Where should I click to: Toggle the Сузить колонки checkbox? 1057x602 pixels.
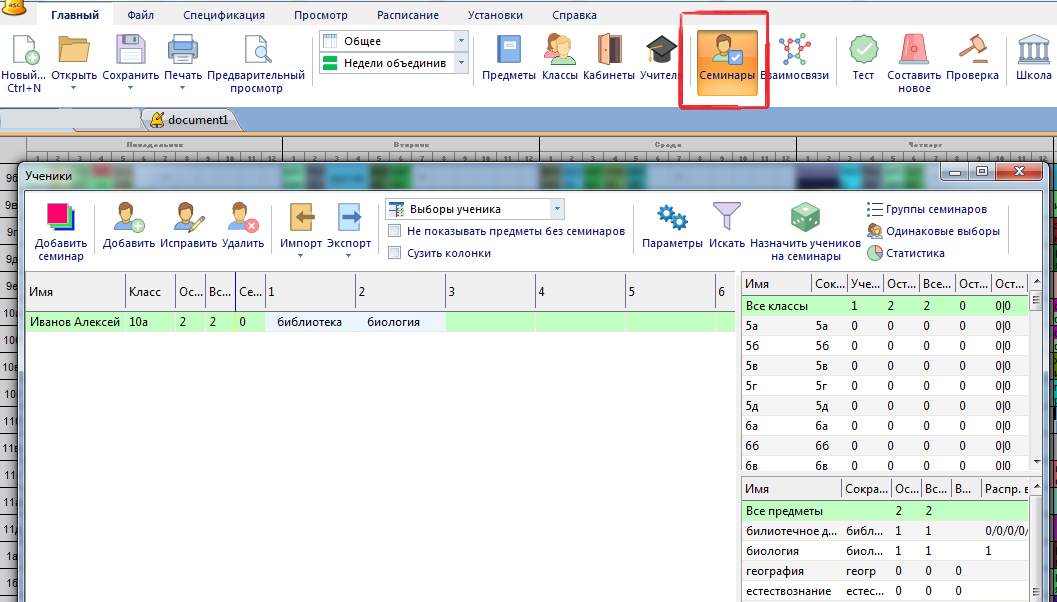[x=395, y=253]
